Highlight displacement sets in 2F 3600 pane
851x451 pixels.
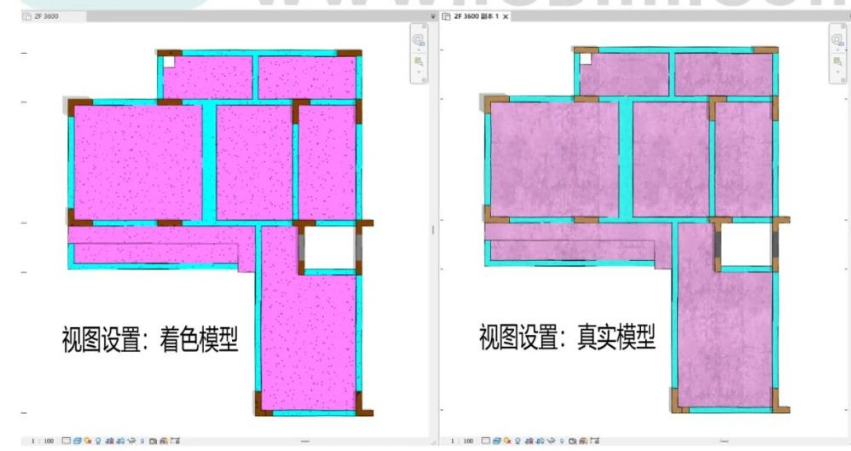pos(175,441)
